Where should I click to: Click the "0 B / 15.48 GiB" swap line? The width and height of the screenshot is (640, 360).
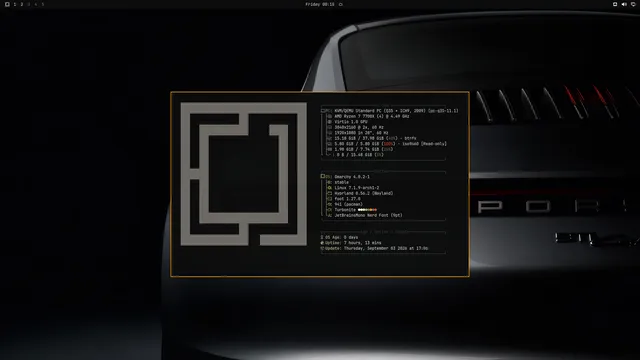pos(360,155)
